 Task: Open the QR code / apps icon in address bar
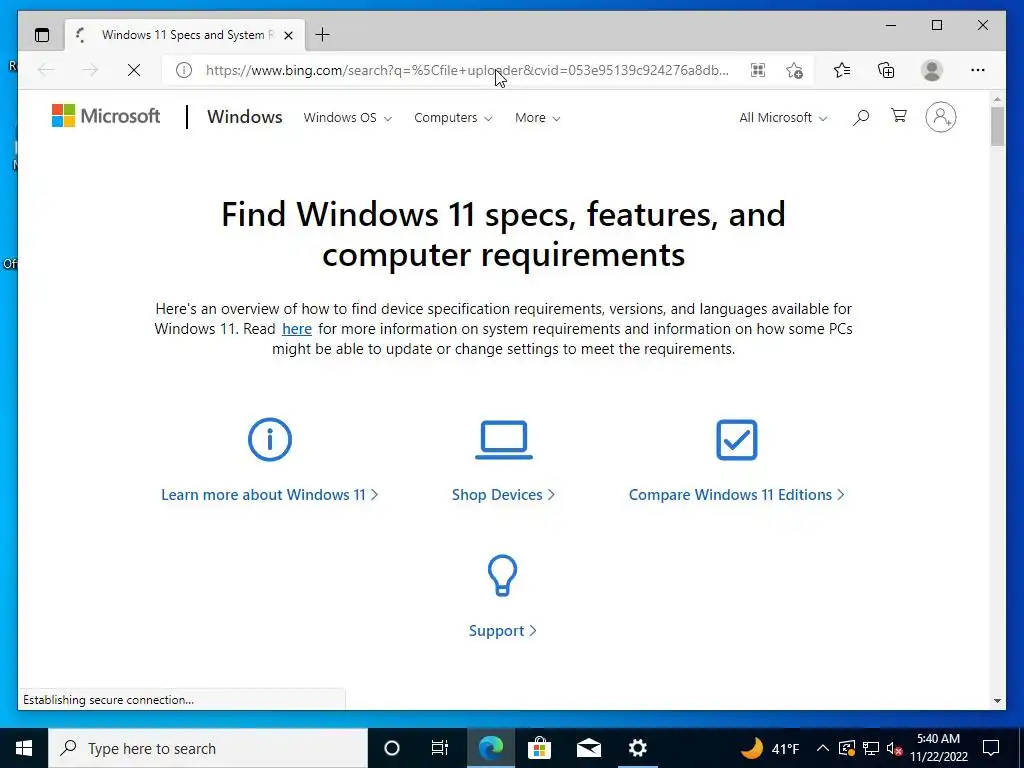[x=758, y=70]
